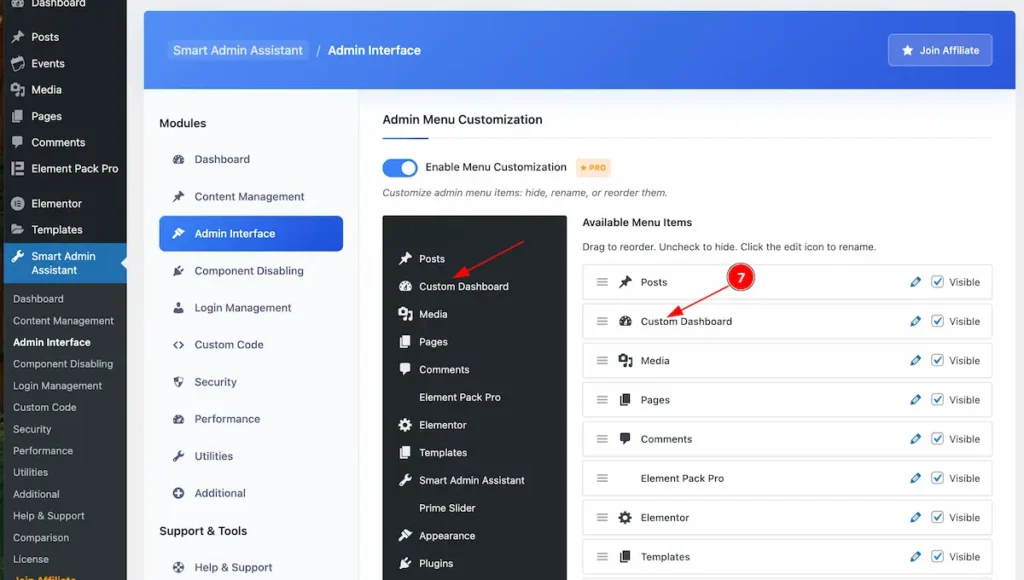Image resolution: width=1024 pixels, height=580 pixels.
Task: Click the pencil edit icon for Media
Action: coord(915,361)
